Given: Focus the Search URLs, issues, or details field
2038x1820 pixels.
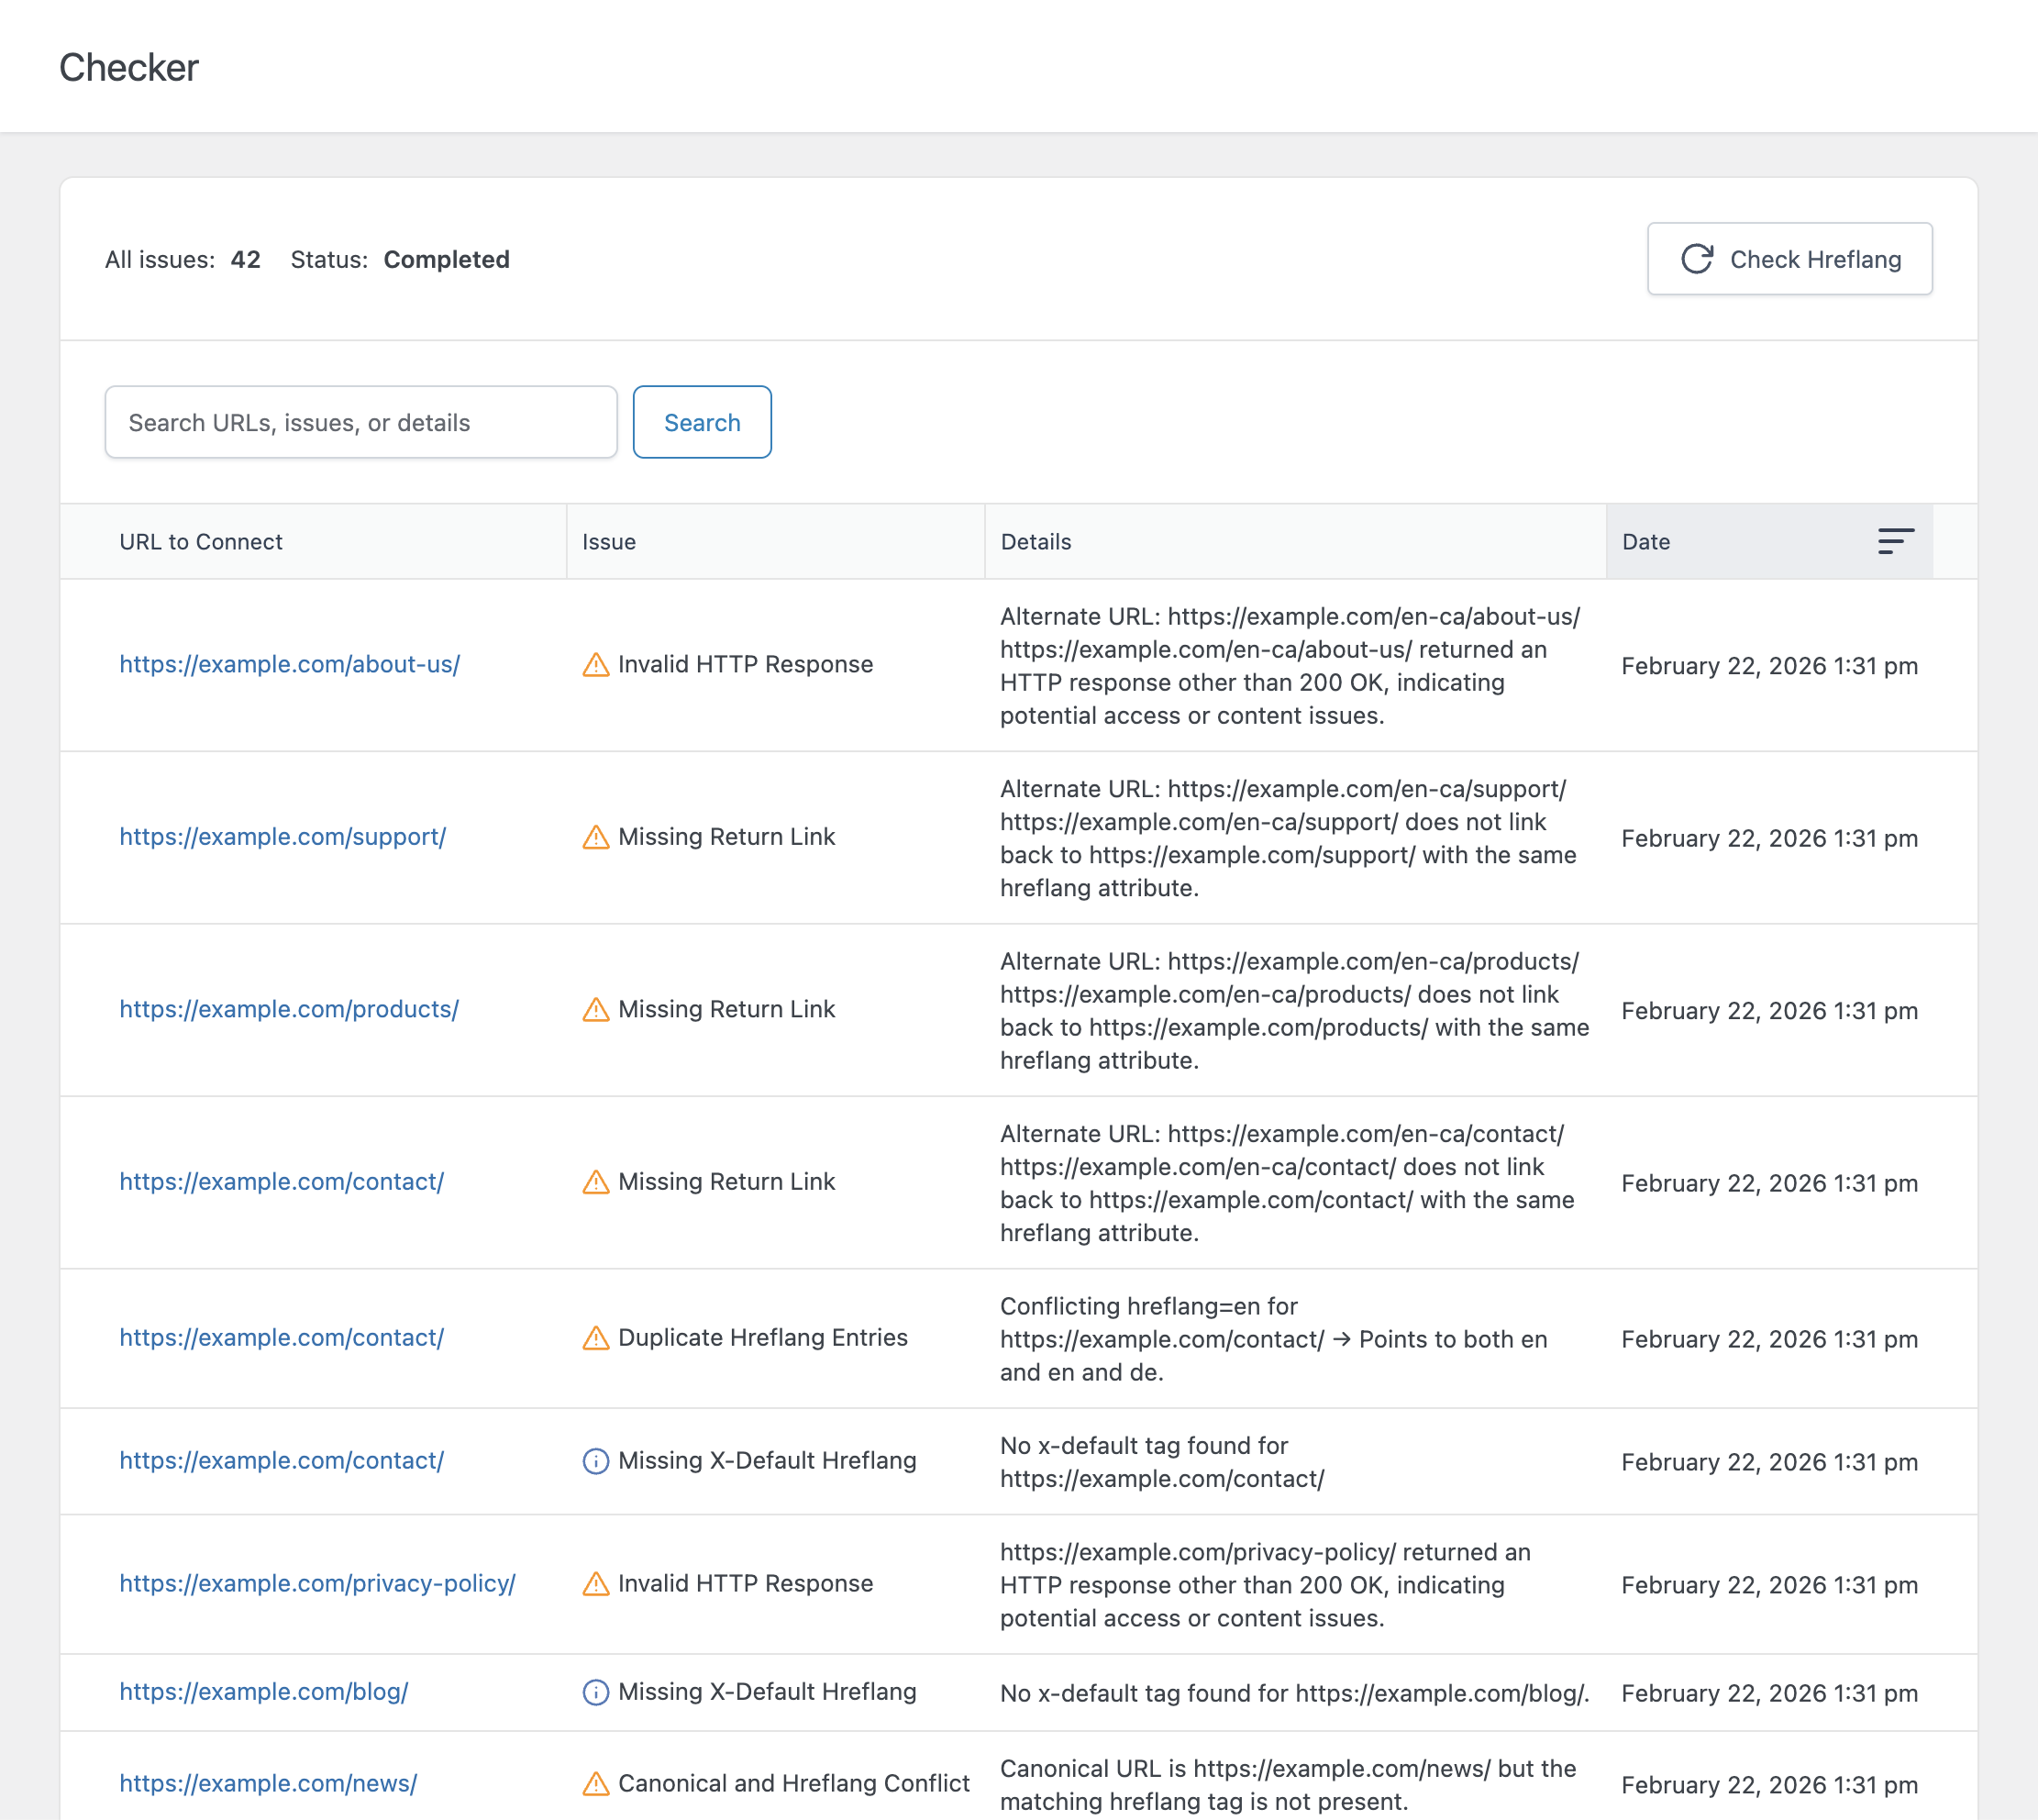Looking at the screenshot, I should point(361,422).
